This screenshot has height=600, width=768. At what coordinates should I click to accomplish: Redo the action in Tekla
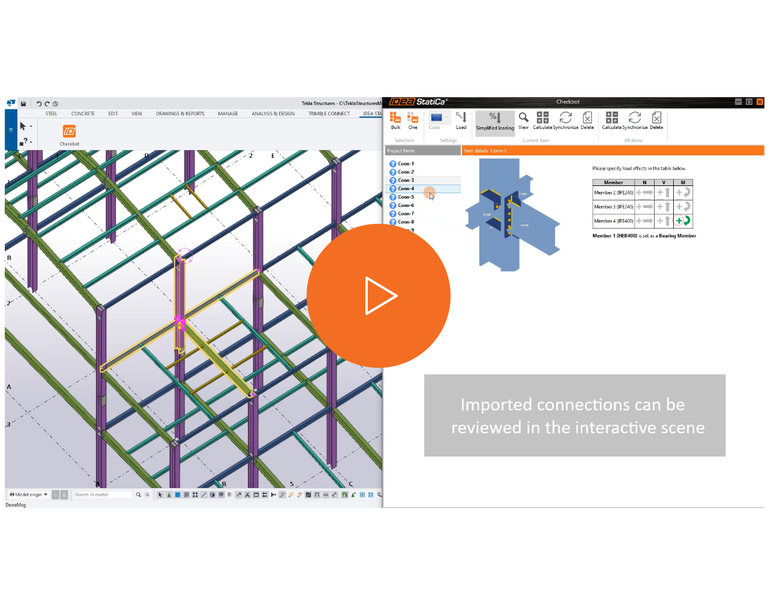(47, 104)
